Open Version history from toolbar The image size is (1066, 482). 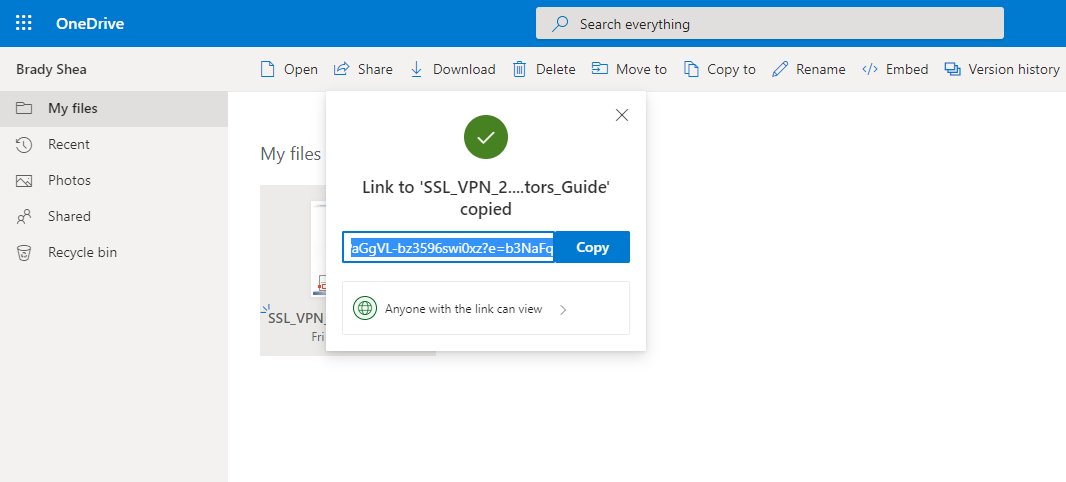click(x=1001, y=69)
